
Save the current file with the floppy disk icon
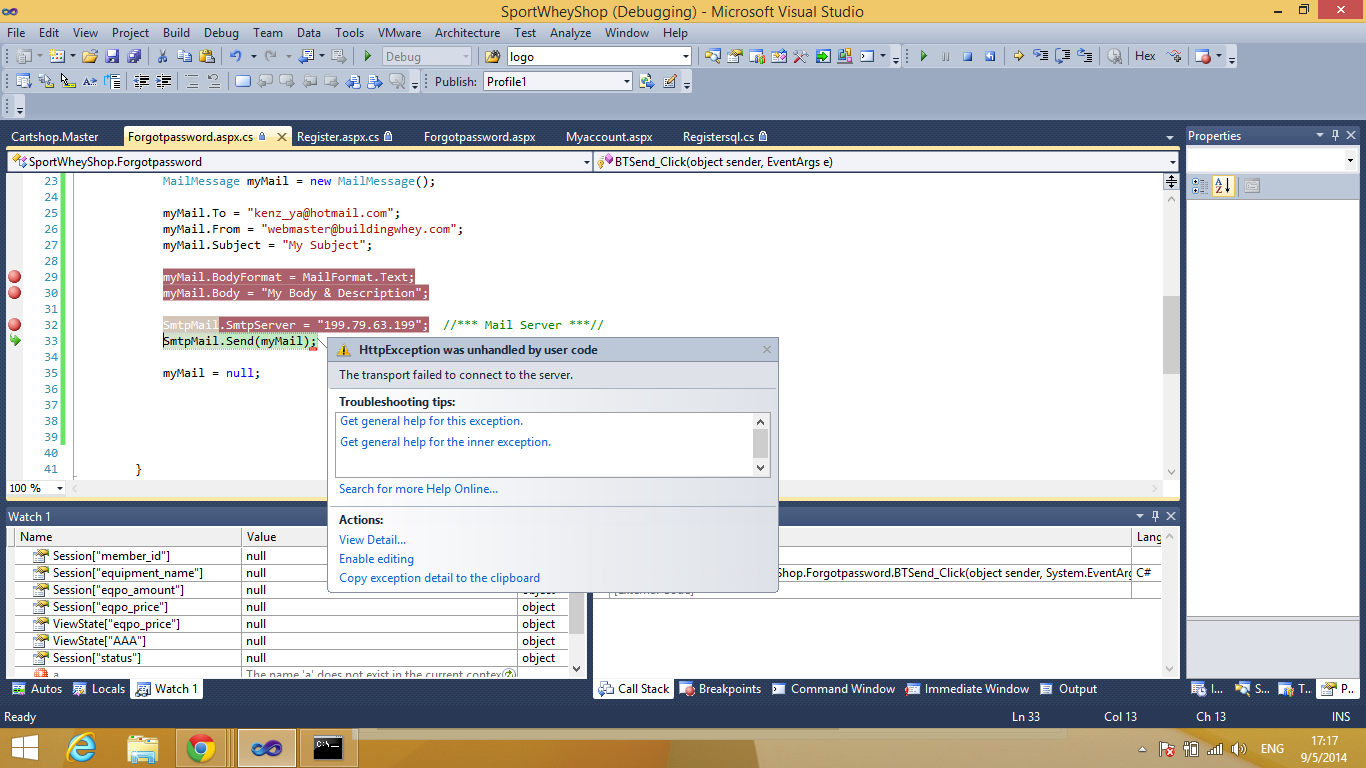112,57
